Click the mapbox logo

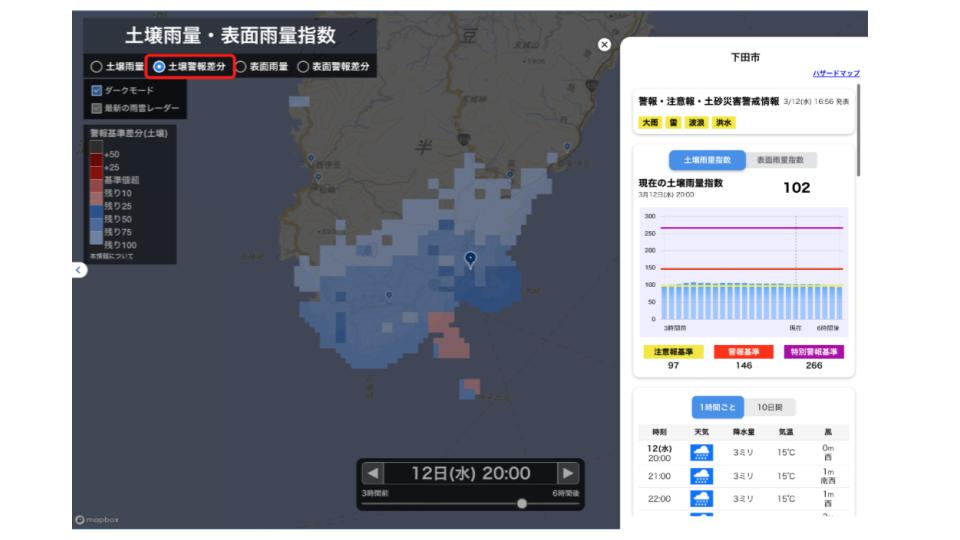(94, 520)
